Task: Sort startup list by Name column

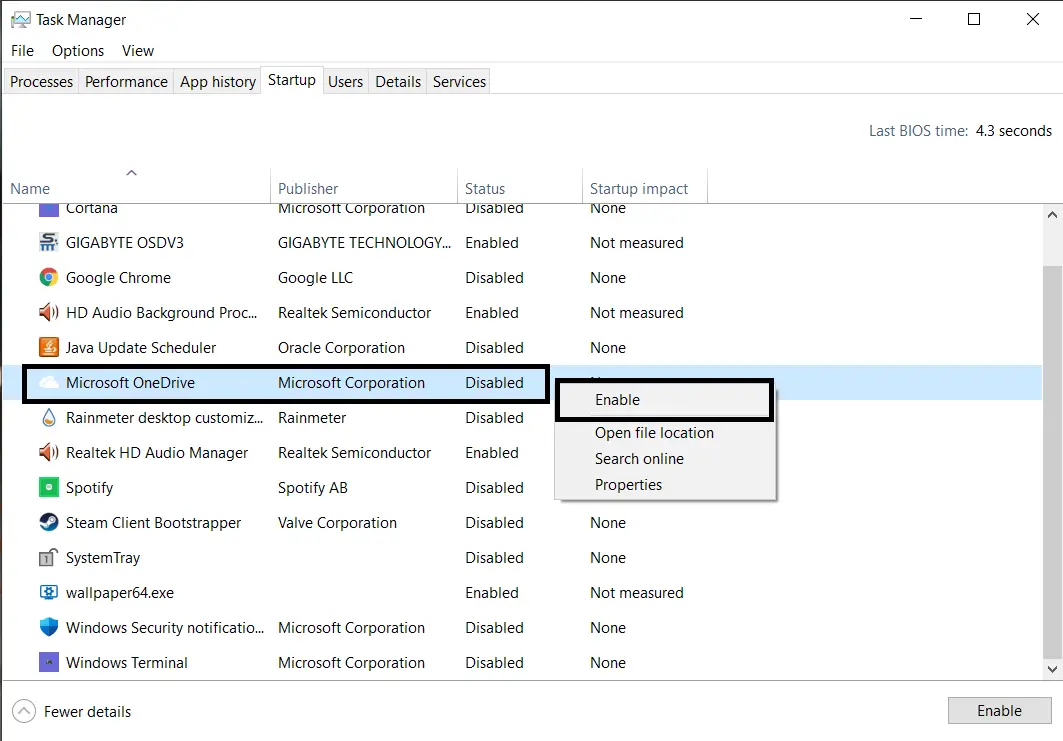Action: pos(136,185)
